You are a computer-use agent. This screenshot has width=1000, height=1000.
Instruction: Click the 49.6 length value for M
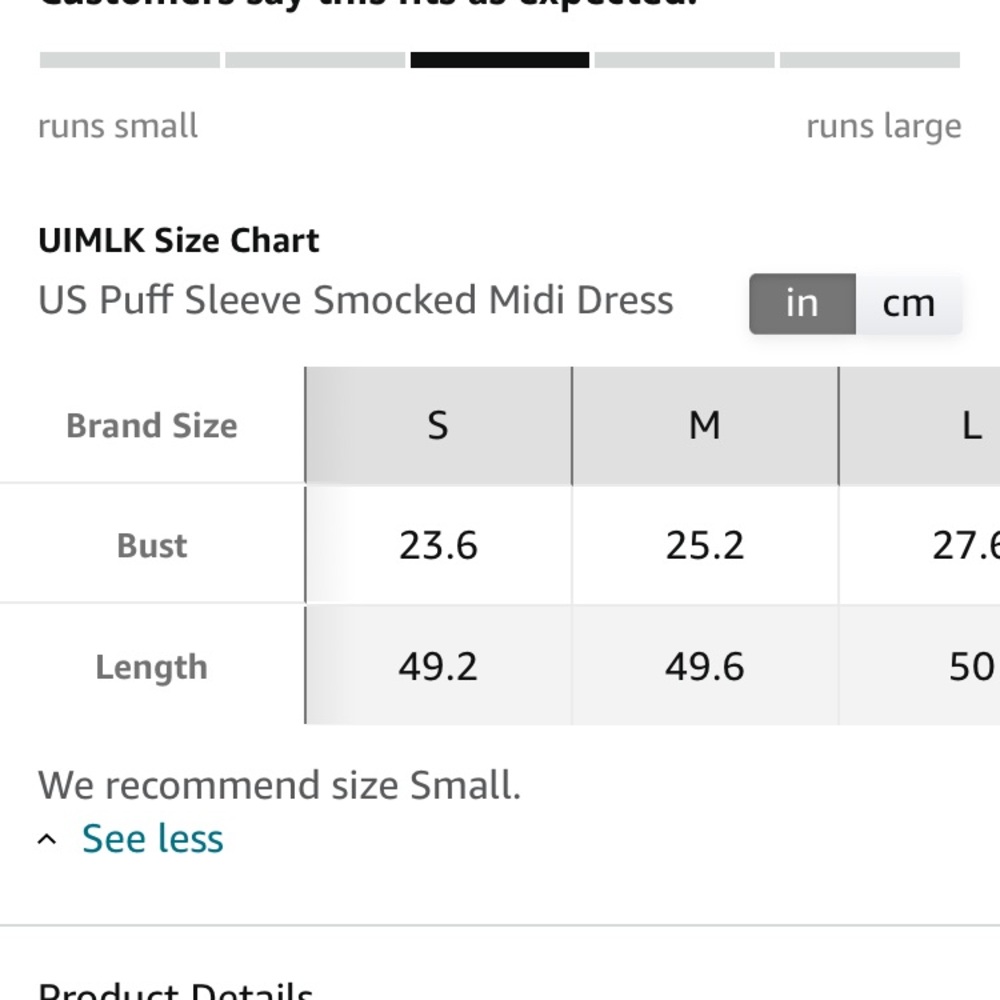(x=705, y=667)
